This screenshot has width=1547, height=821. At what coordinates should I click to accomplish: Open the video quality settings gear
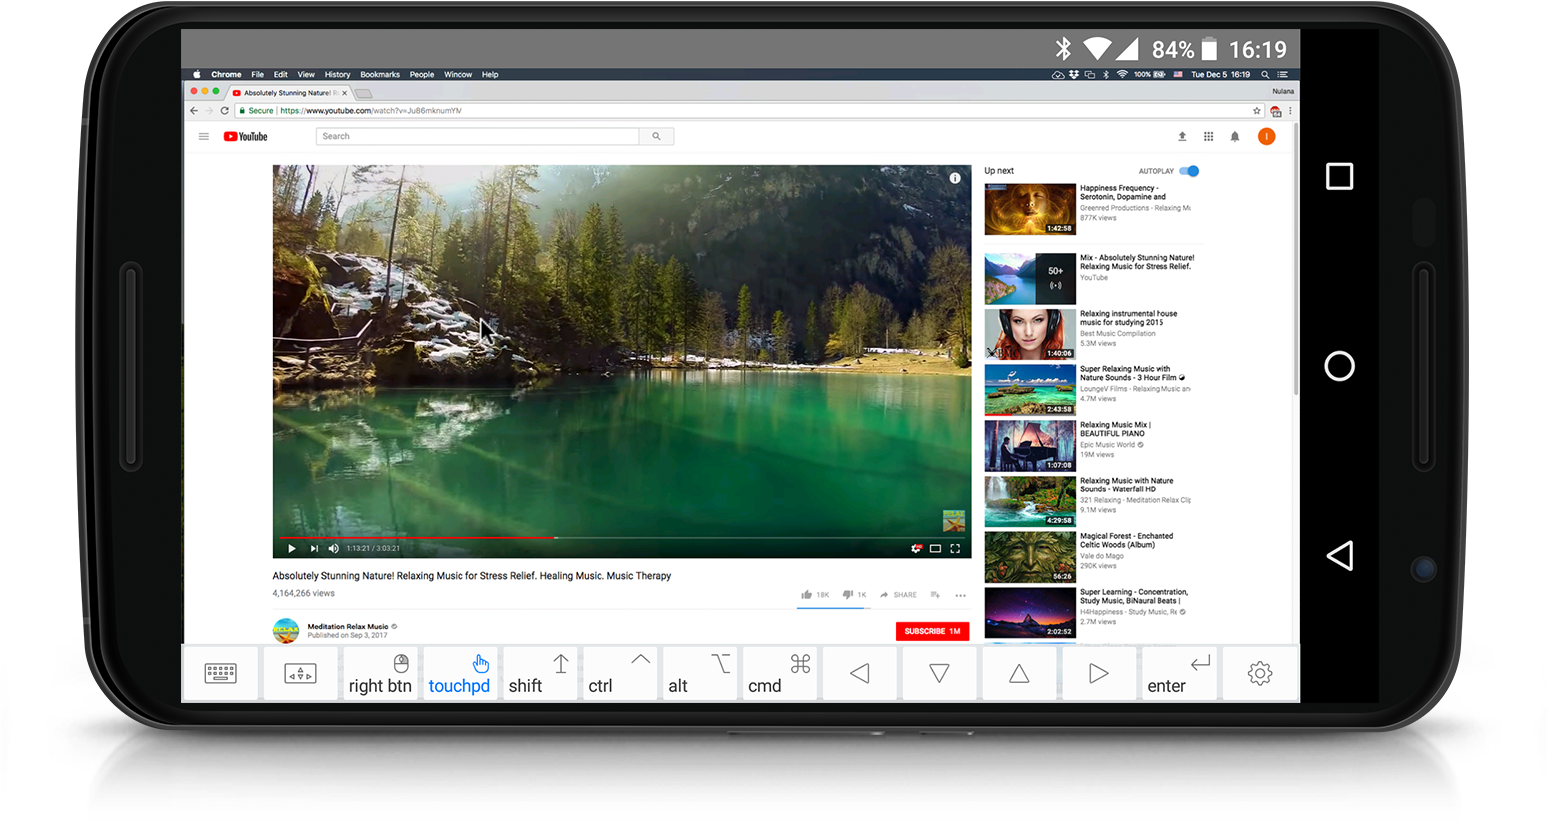point(916,548)
